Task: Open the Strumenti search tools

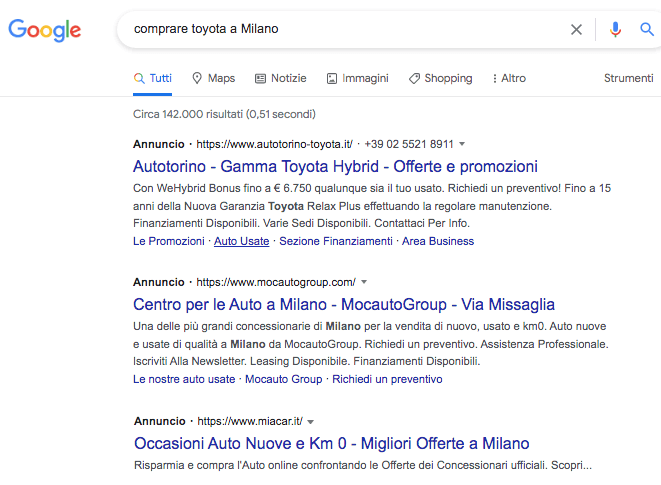Action: point(628,78)
